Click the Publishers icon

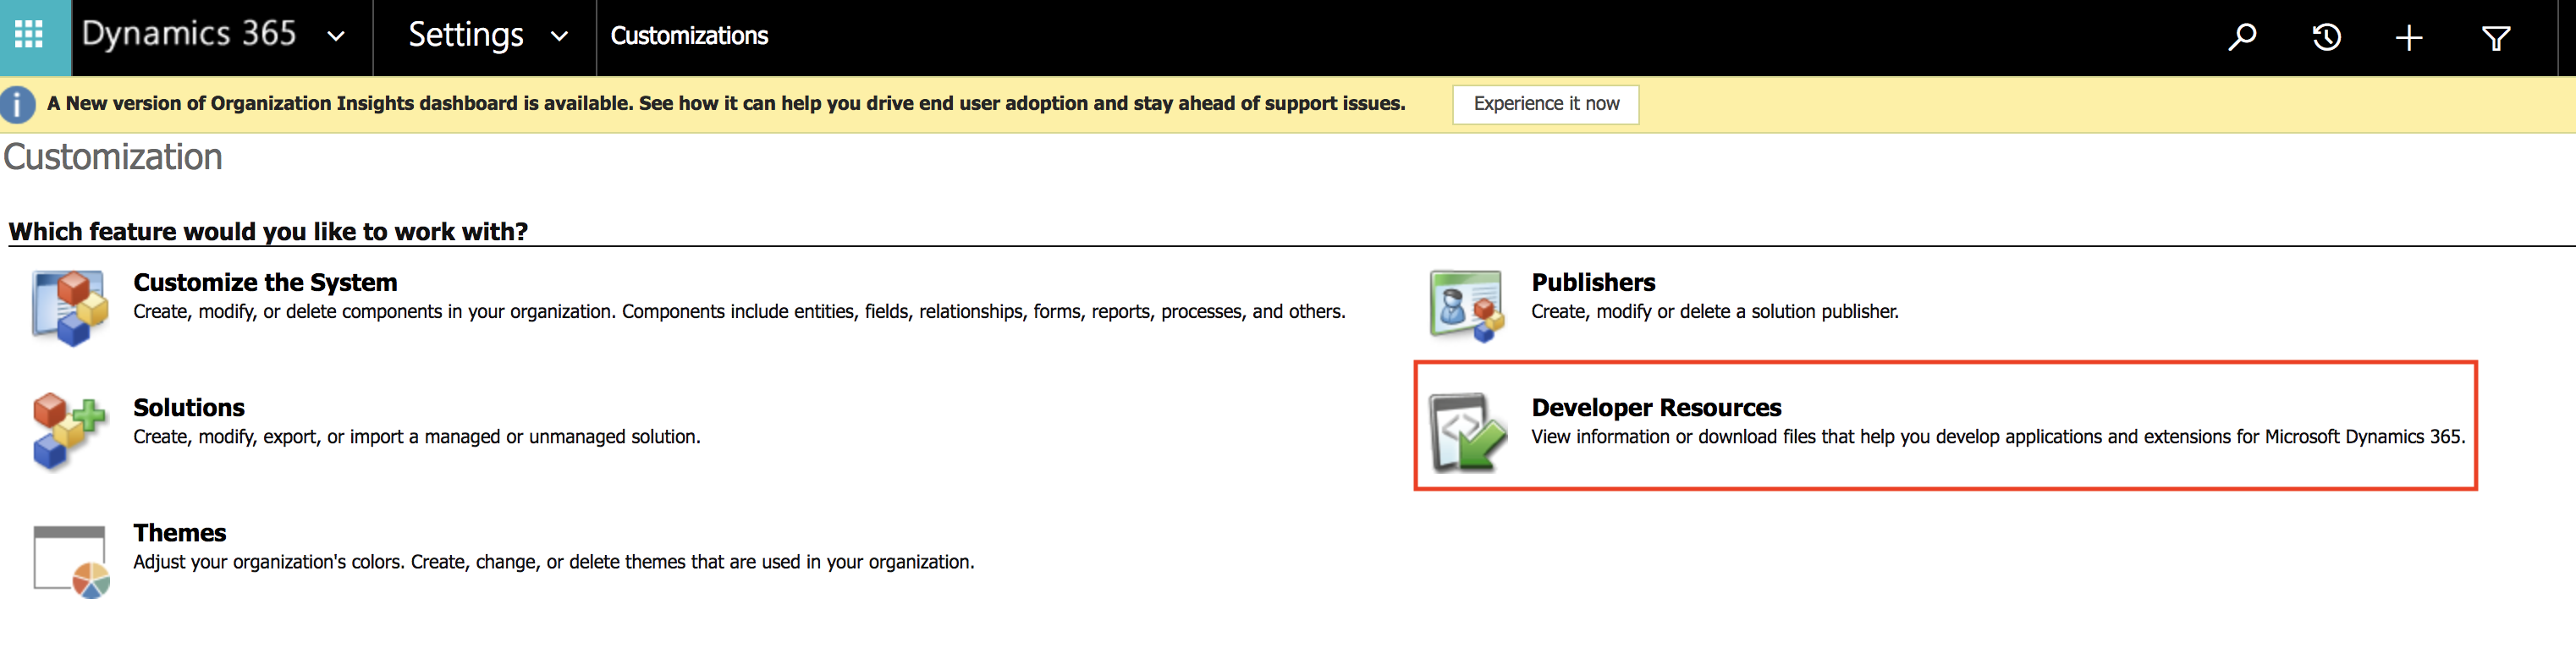[x=1466, y=306]
